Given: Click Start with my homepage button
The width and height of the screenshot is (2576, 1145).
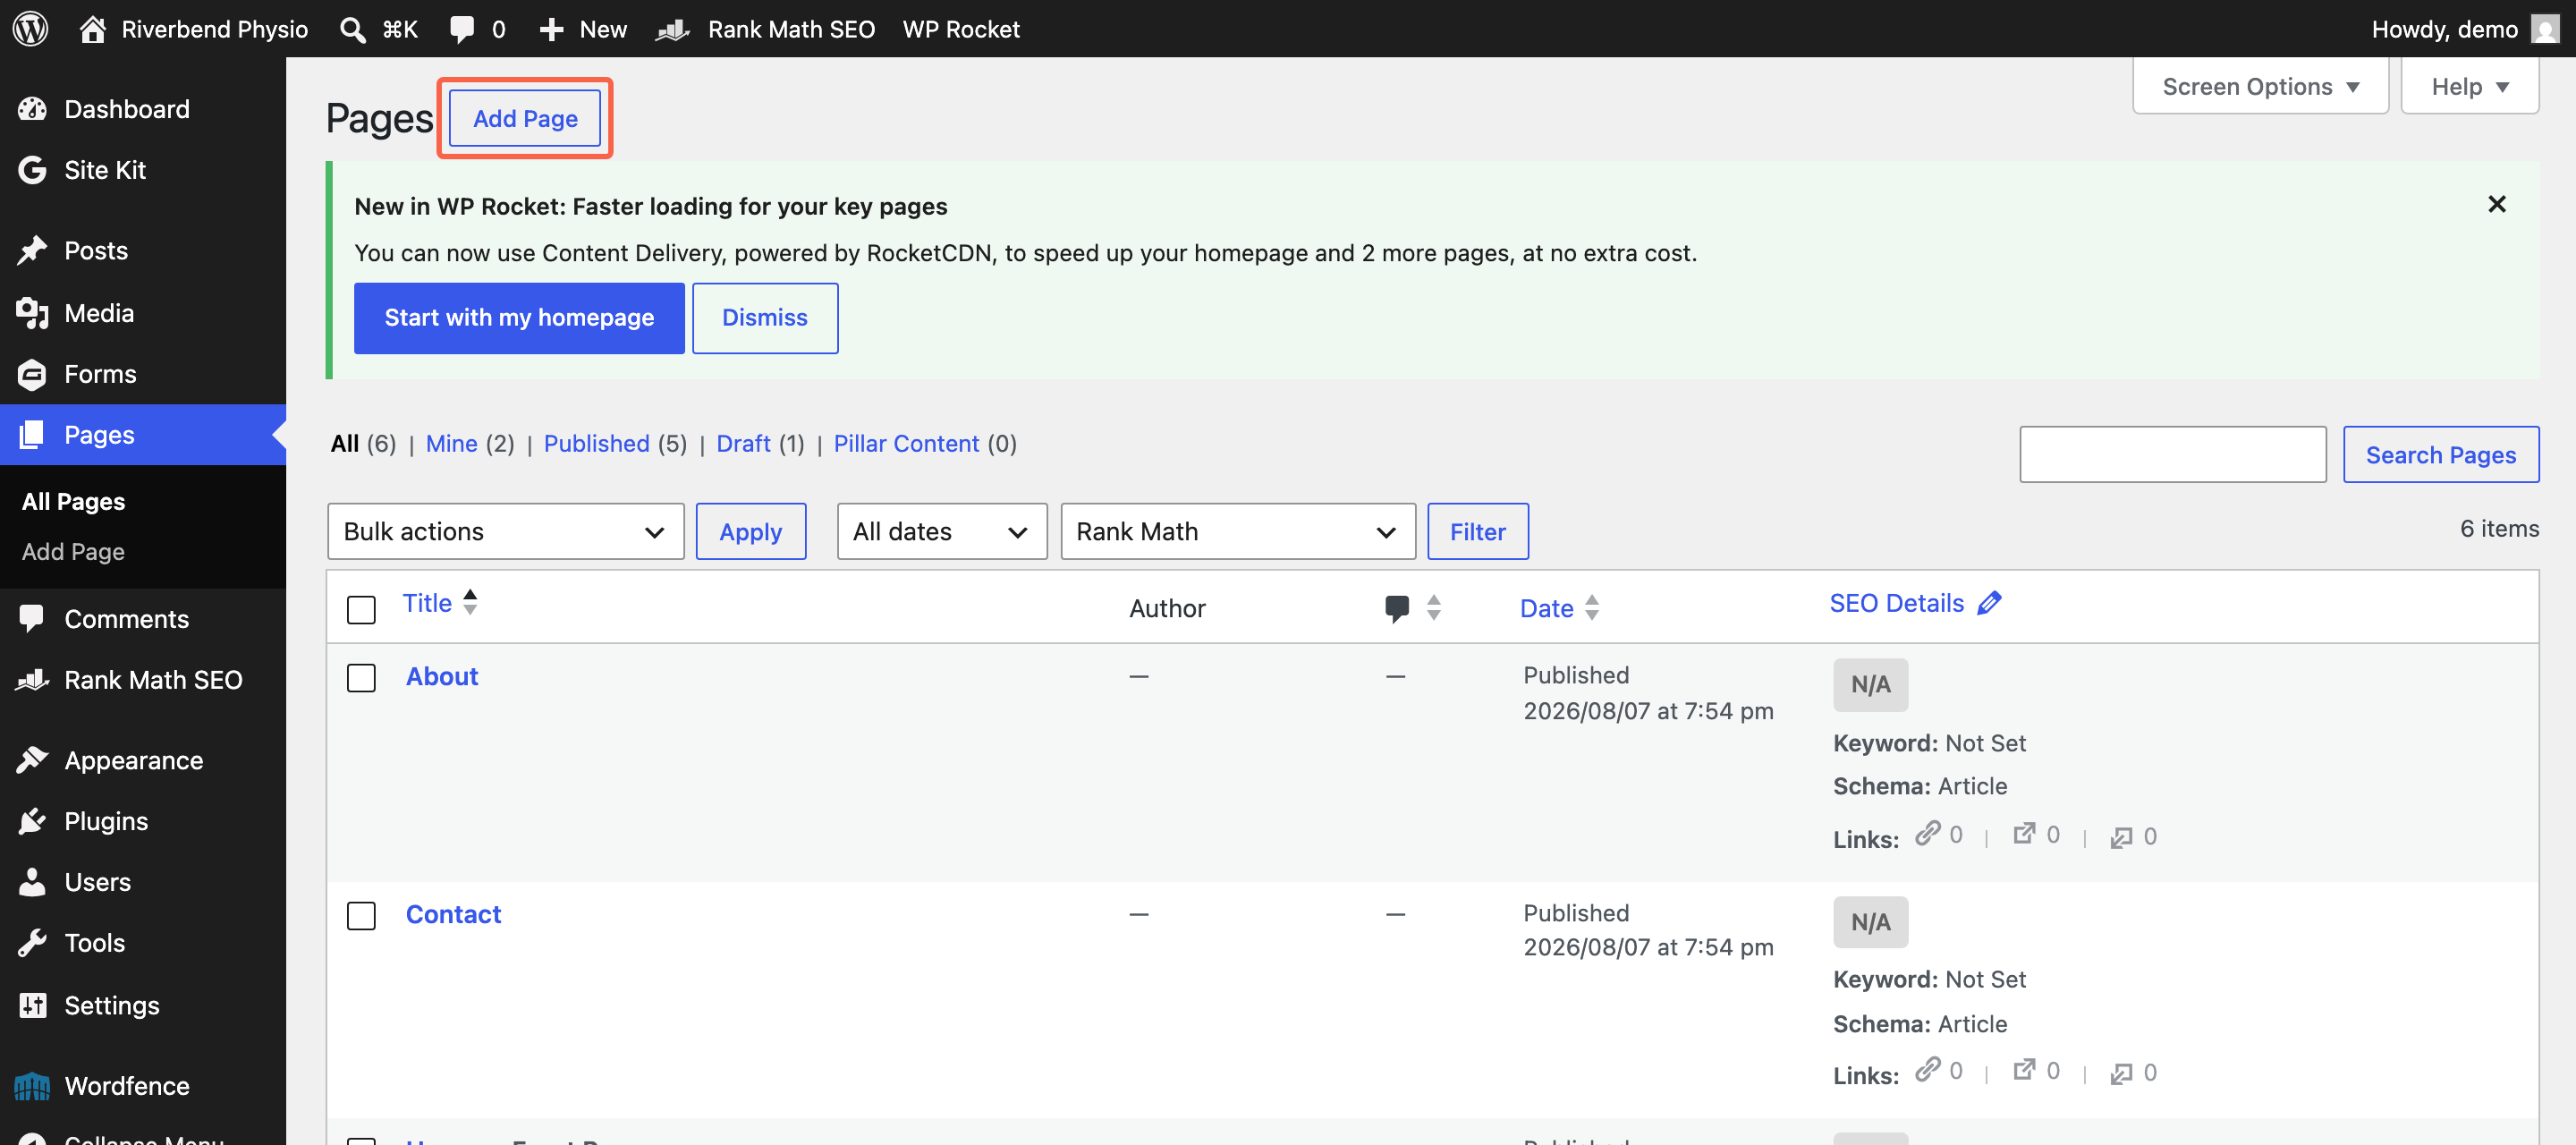Looking at the screenshot, I should point(519,317).
